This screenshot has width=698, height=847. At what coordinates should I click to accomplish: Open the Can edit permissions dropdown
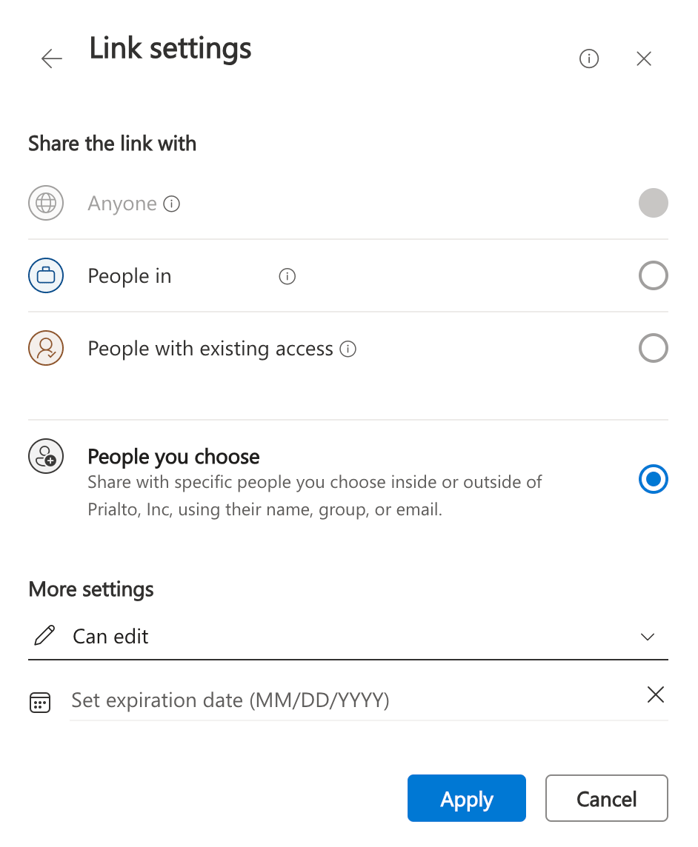(x=350, y=636)
